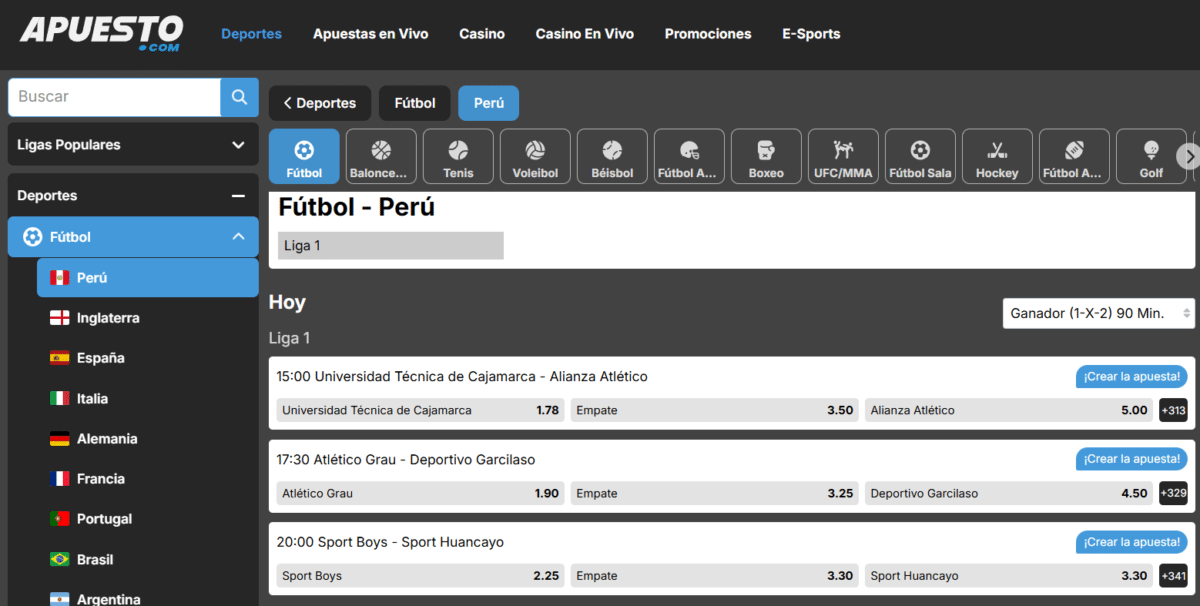The image size is (1200, 606).
Task: Open the Ganador (1-X-2) 90 Min. dropdown
Action: point(1098,313)
